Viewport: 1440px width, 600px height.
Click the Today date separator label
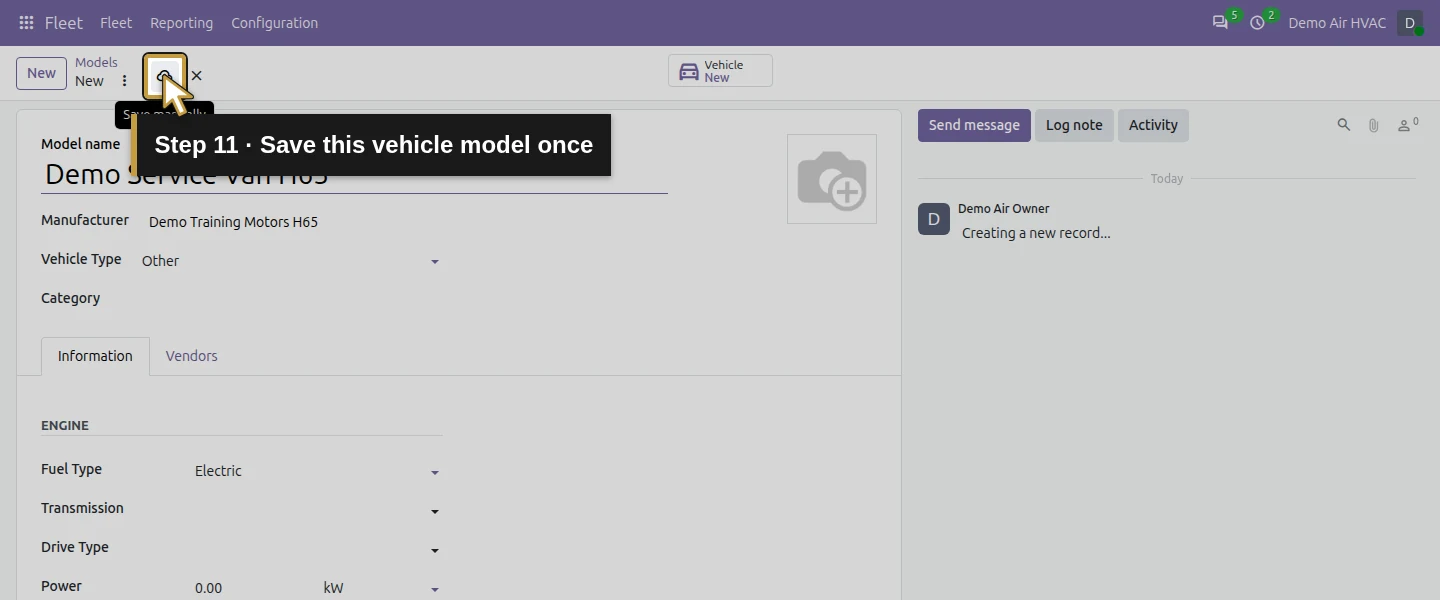pos(1167,179)
